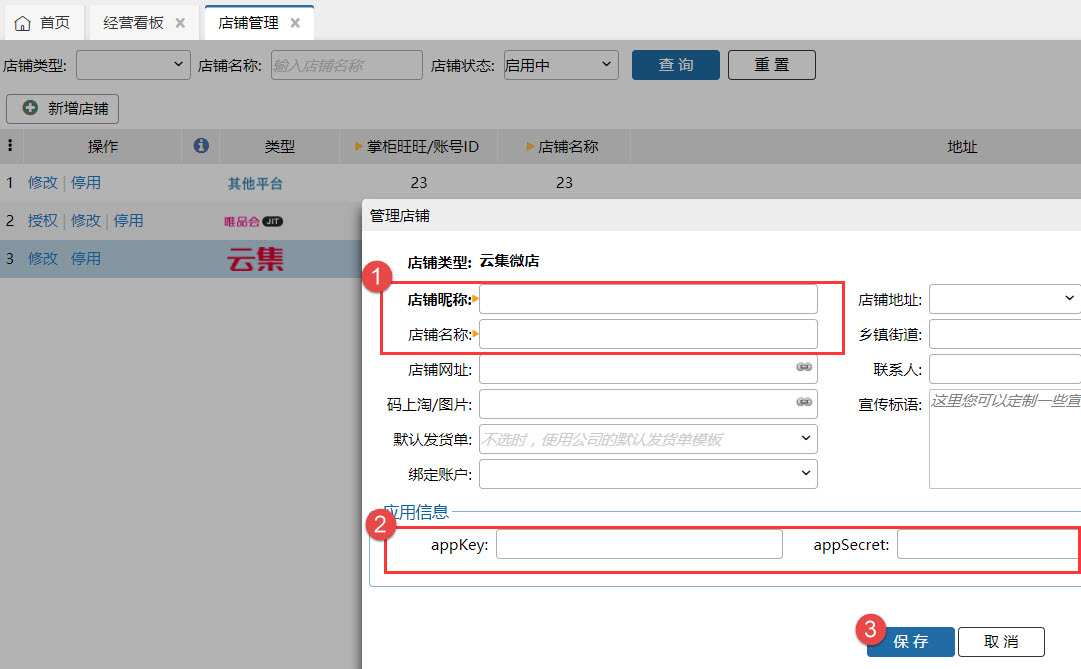Screen dimensions: 1081x669
Task: Focus the 店铺昵称 input field
Action: pyautogui.click(x=648, y=299)
